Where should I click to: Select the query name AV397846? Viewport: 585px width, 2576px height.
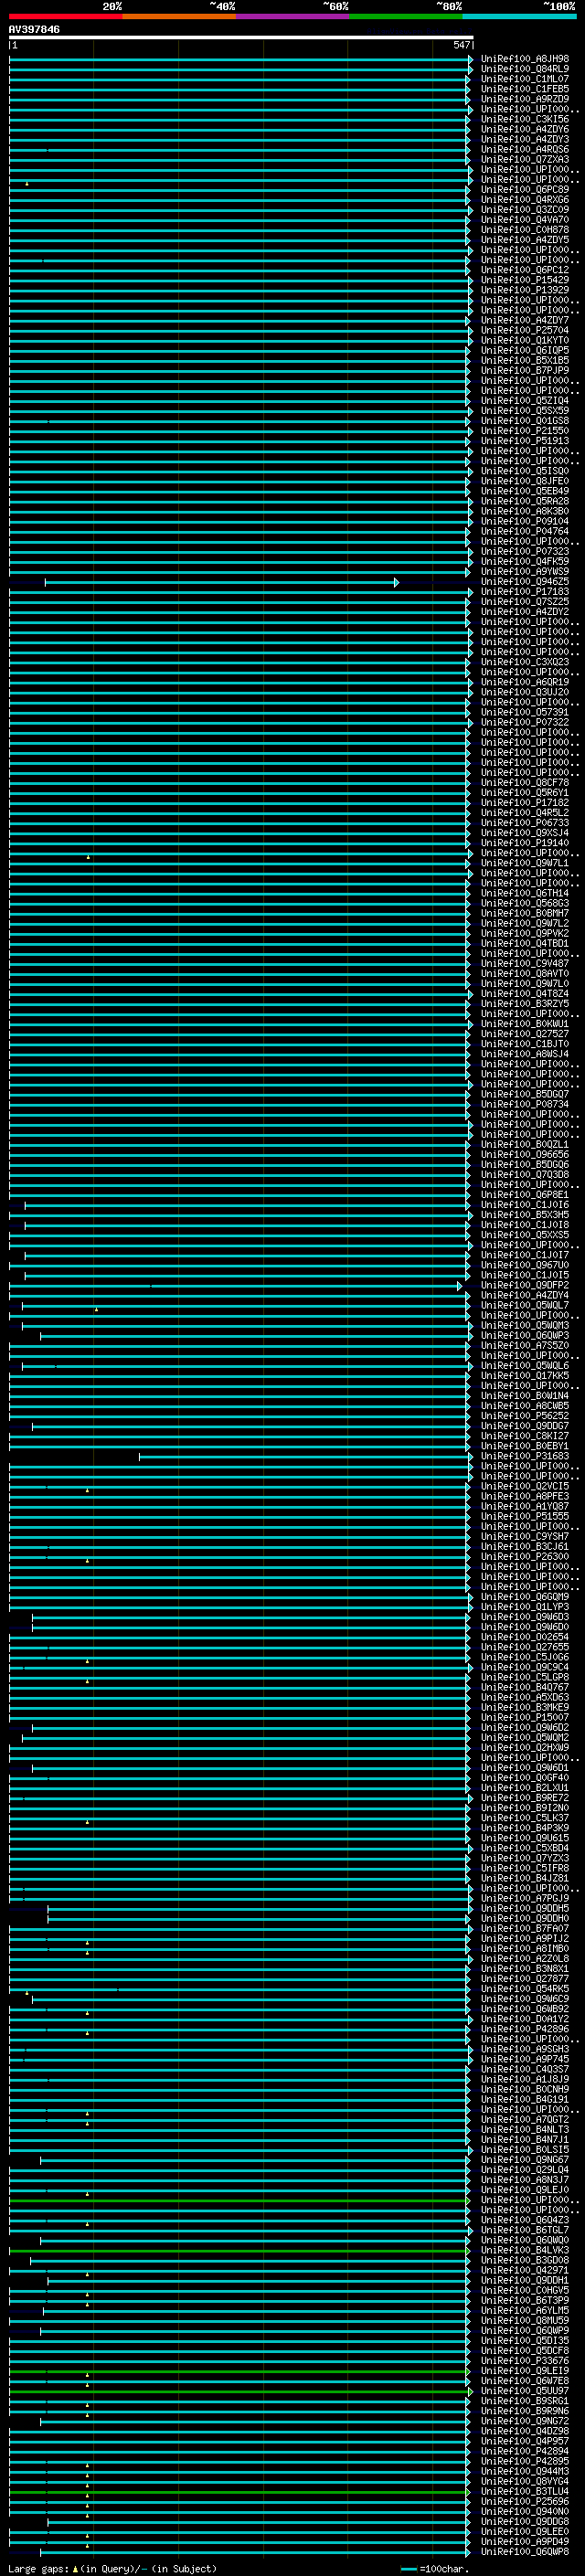[34, 29]
